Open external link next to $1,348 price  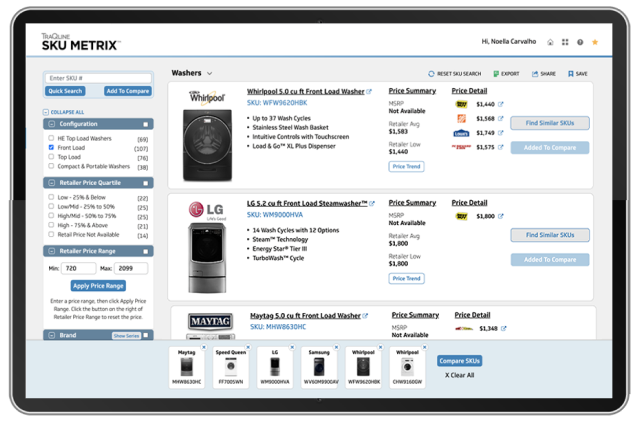pos(504,328)
